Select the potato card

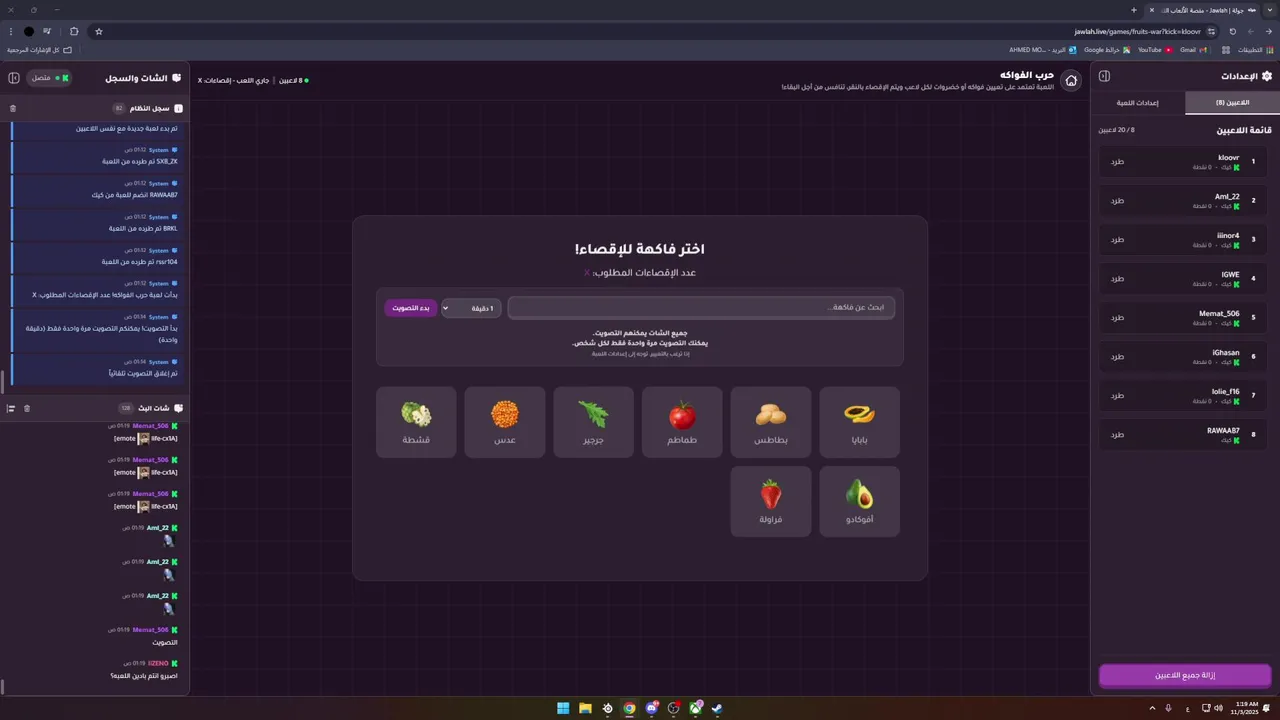pos(771,422)
